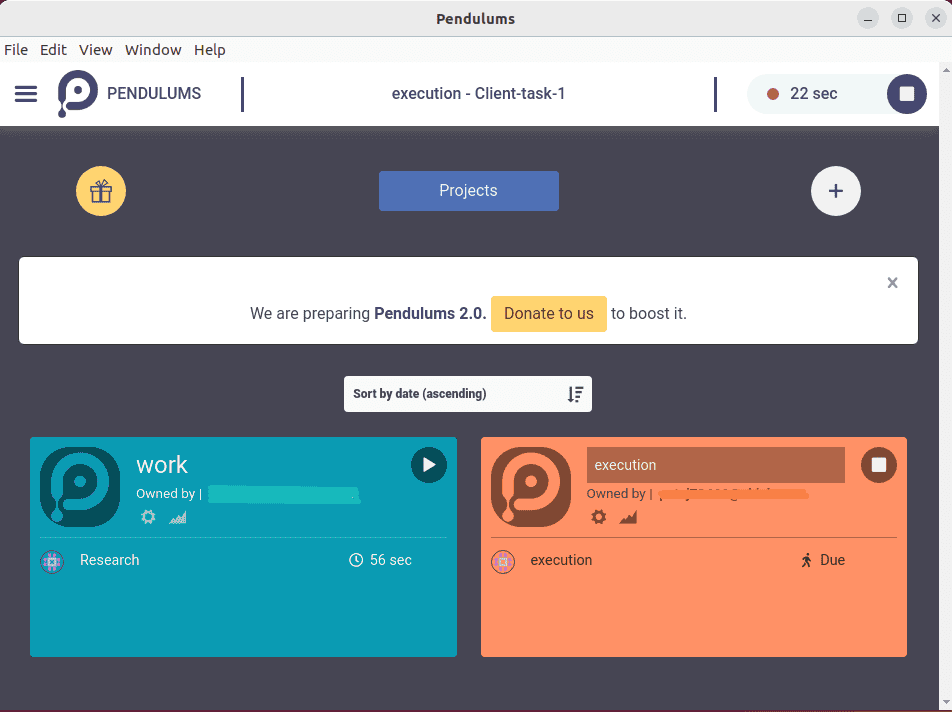This screenshot has height=712, width=952.
Task: Click the 'Due' status text
Action: pyautogui.click(x=832, y=560)
